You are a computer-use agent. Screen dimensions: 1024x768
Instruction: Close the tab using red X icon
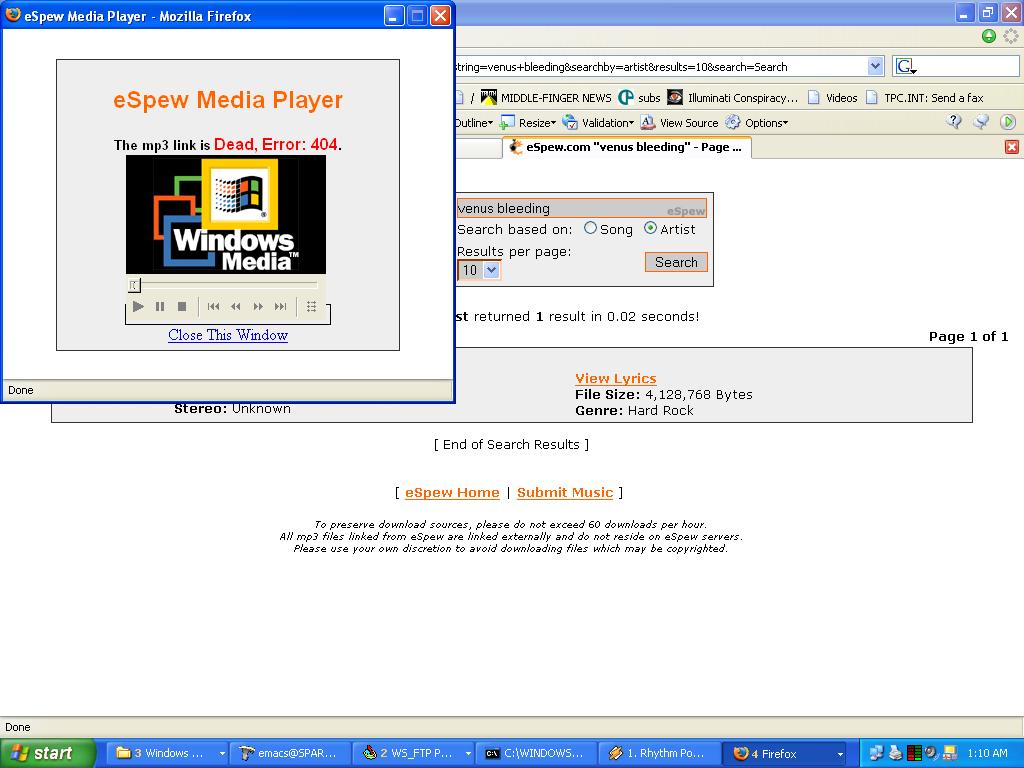click(x=1011, y=147)
